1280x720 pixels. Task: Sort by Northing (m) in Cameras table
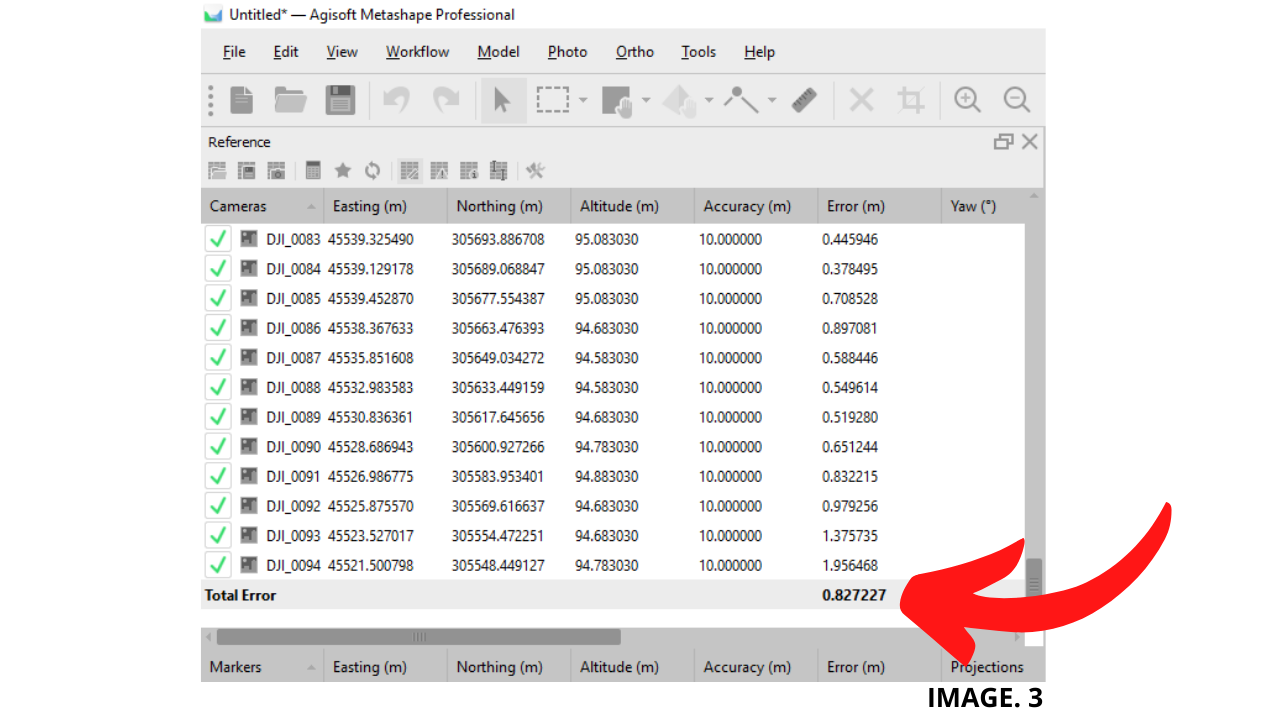pyautogui.click(x=509, y=206)
